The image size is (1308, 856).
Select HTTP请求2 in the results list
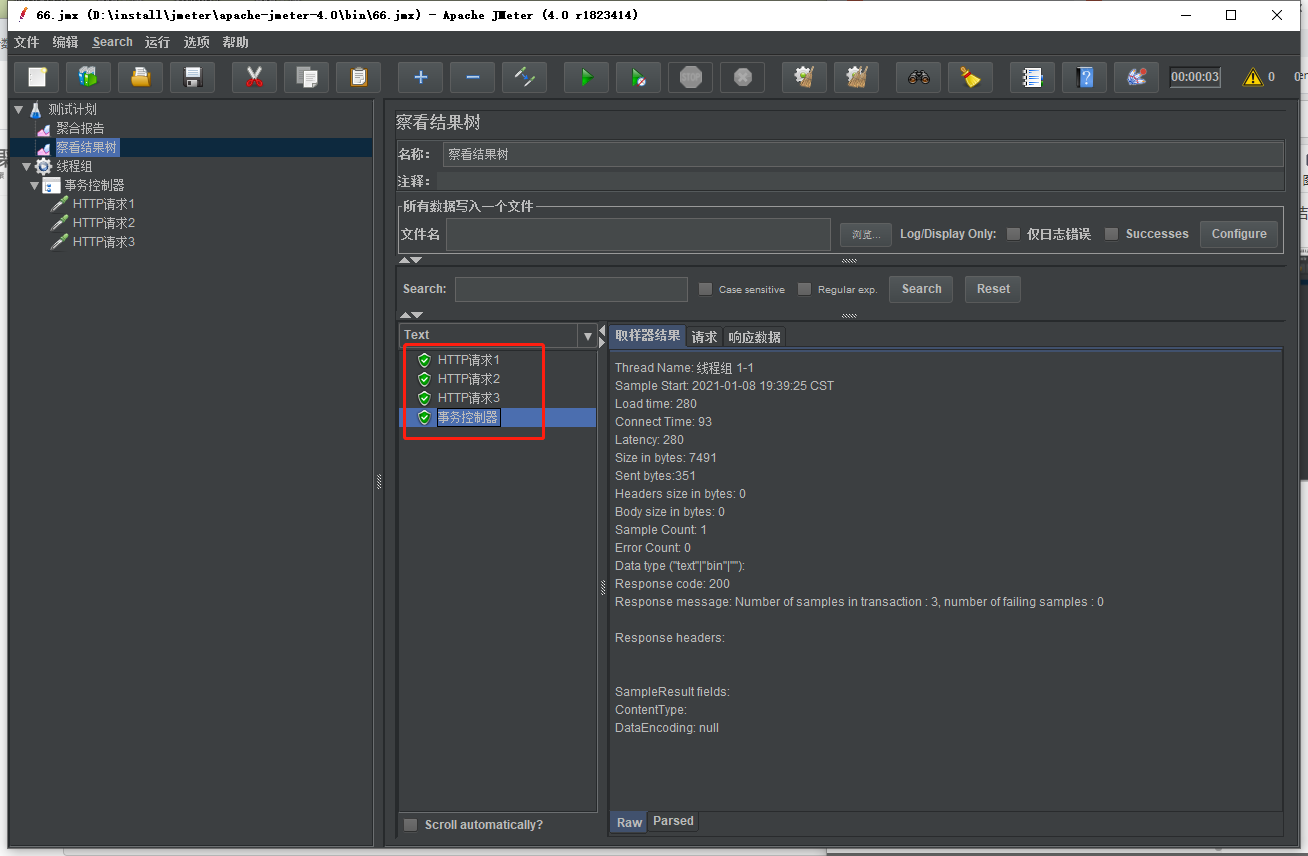point(469,379)
